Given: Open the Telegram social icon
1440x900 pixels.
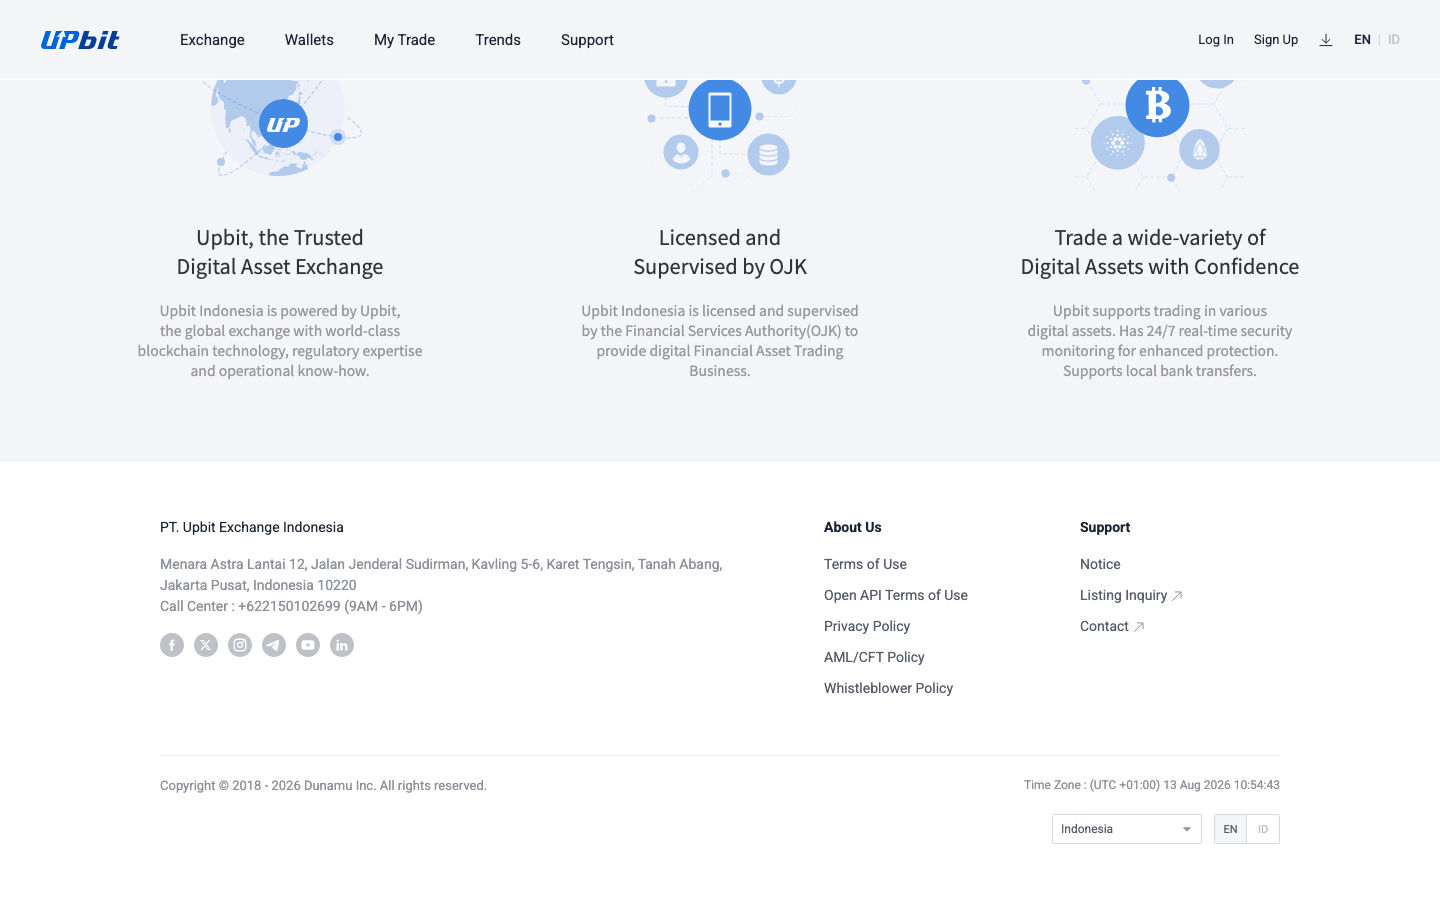Looking at the screenshot, I should (274, 645).
